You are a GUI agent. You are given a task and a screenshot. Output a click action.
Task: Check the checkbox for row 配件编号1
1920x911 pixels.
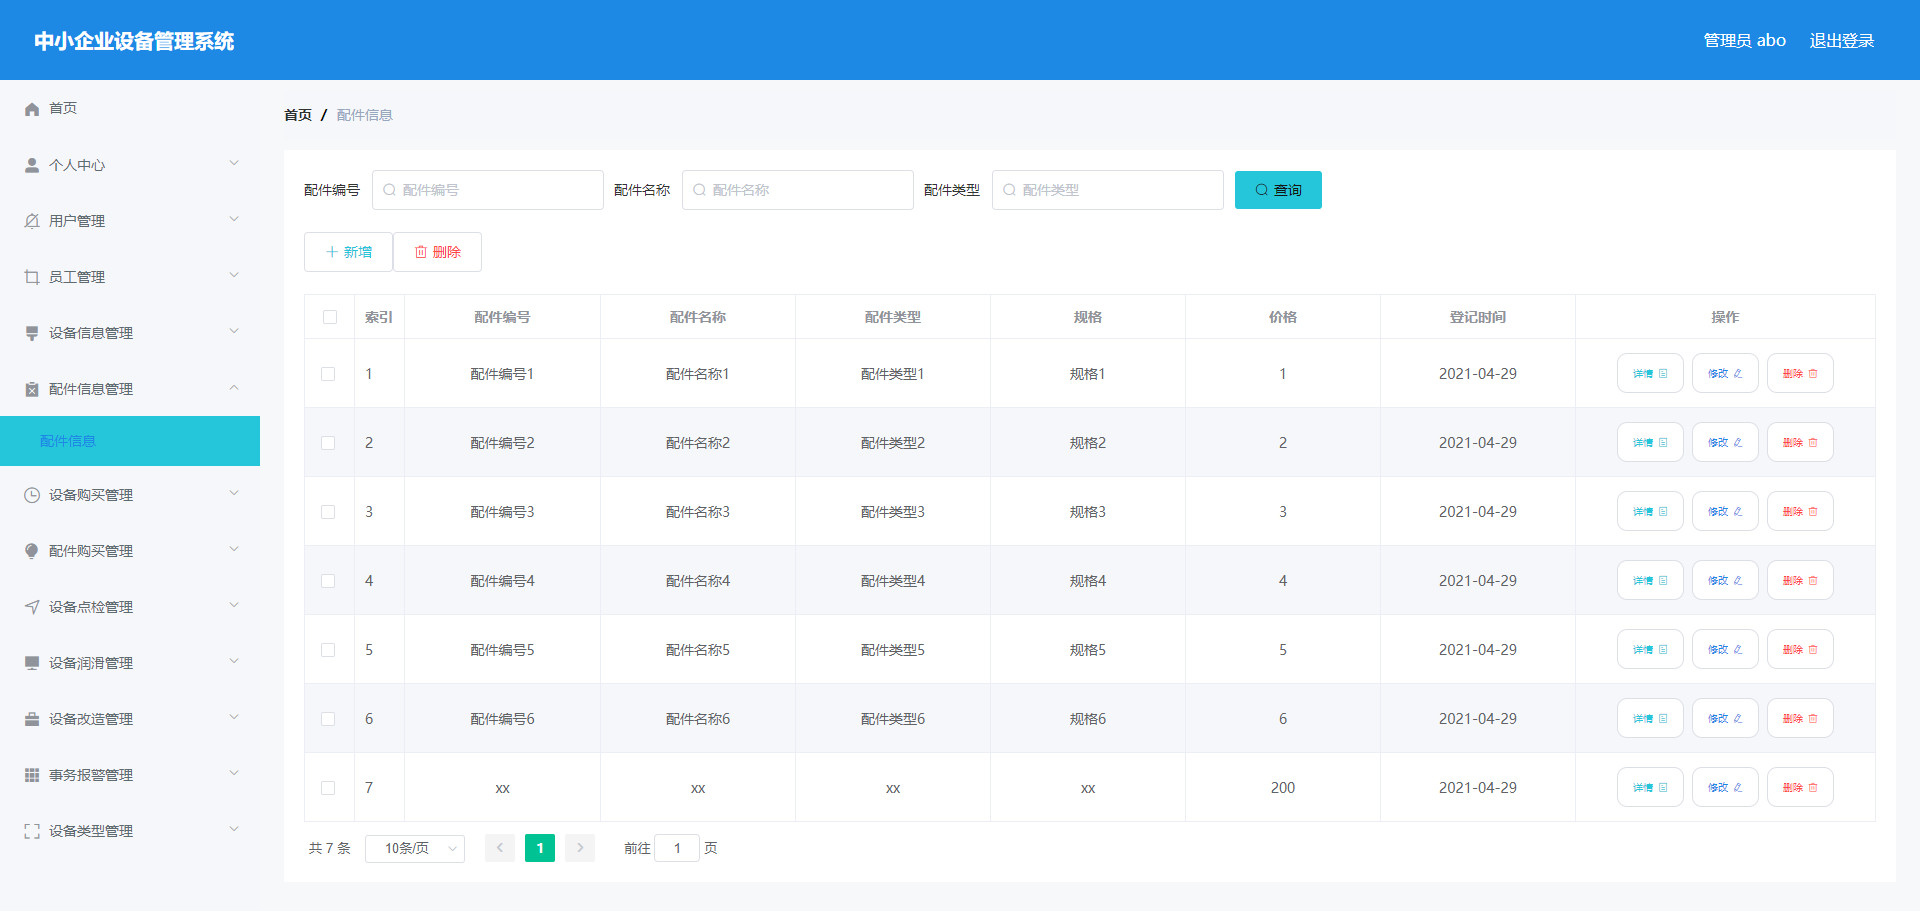(328, 374)
